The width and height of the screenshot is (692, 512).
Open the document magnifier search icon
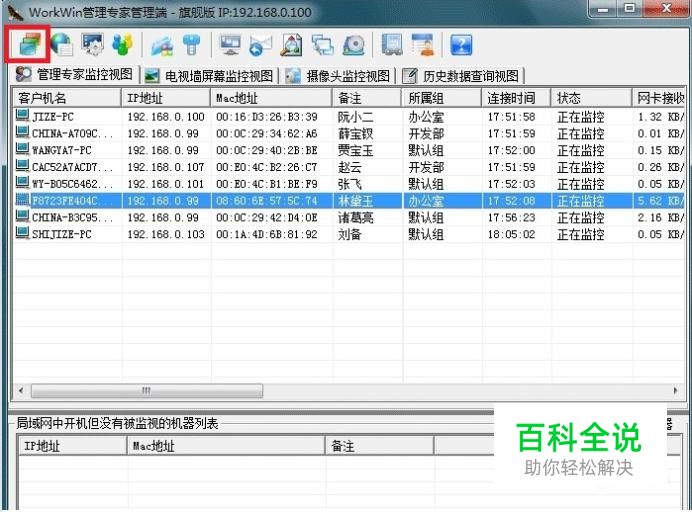point(291,45)
